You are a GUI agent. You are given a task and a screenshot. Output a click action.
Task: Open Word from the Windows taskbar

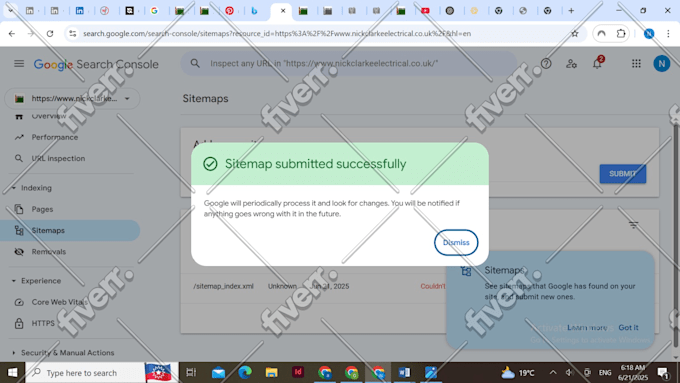404,373
